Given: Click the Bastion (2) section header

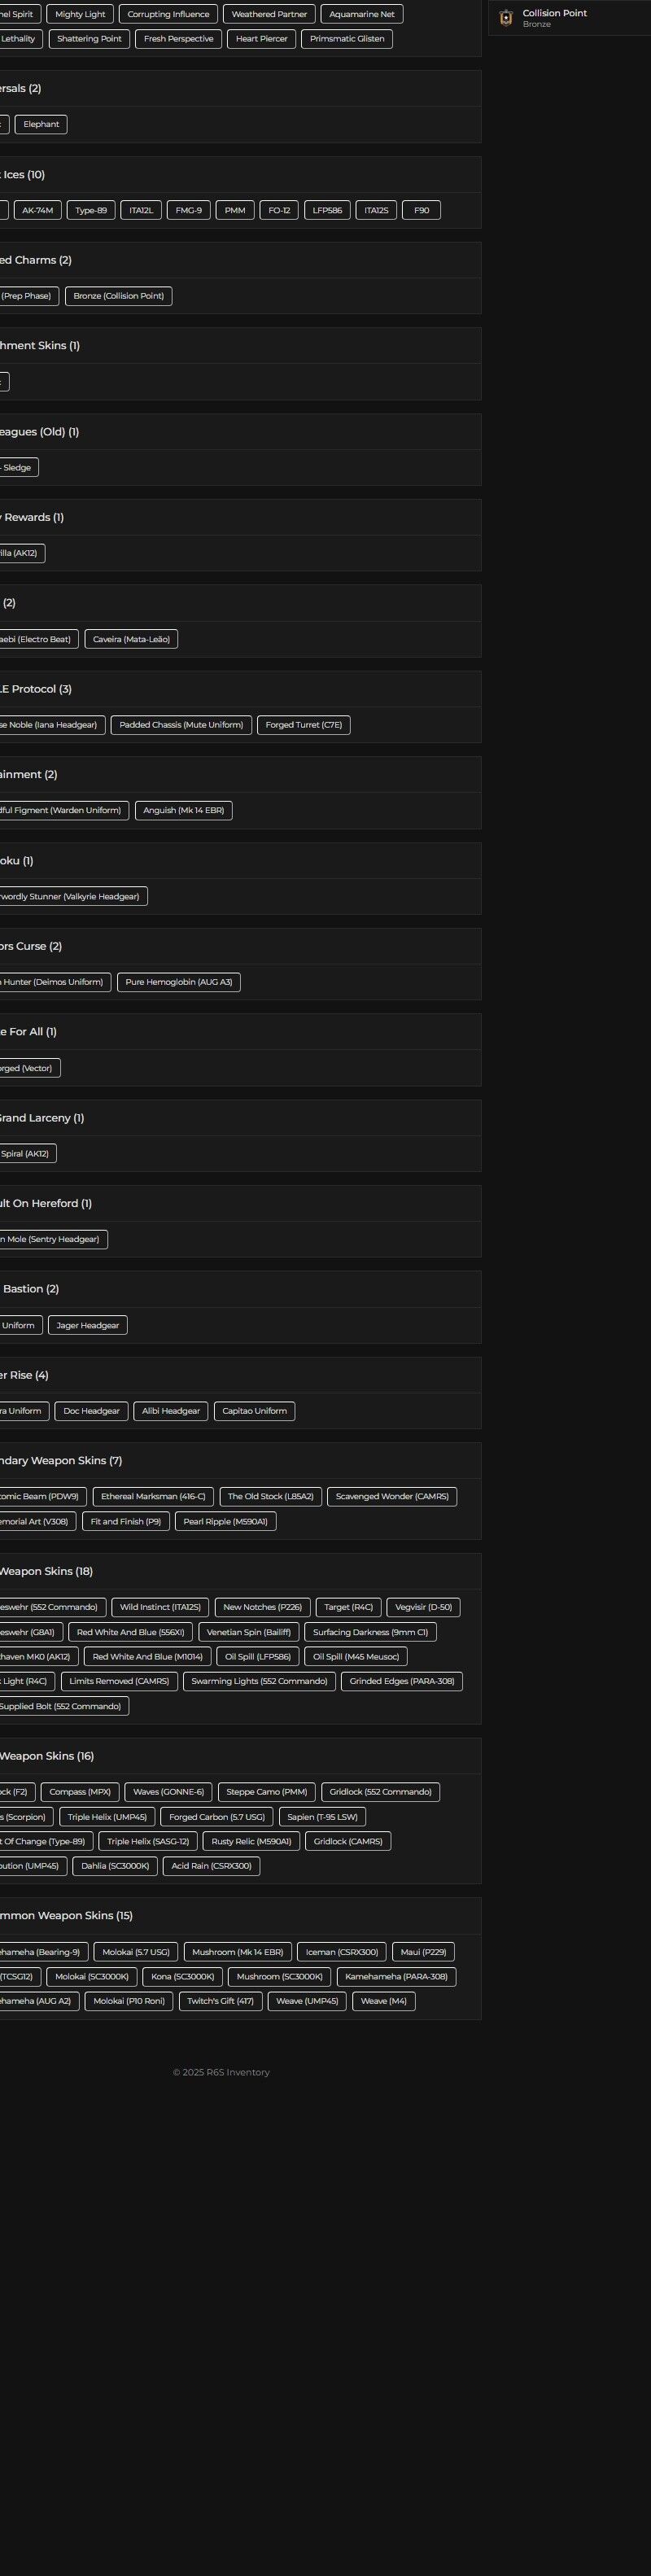Looking at the screenshot, I should (x=30, y=1289).
